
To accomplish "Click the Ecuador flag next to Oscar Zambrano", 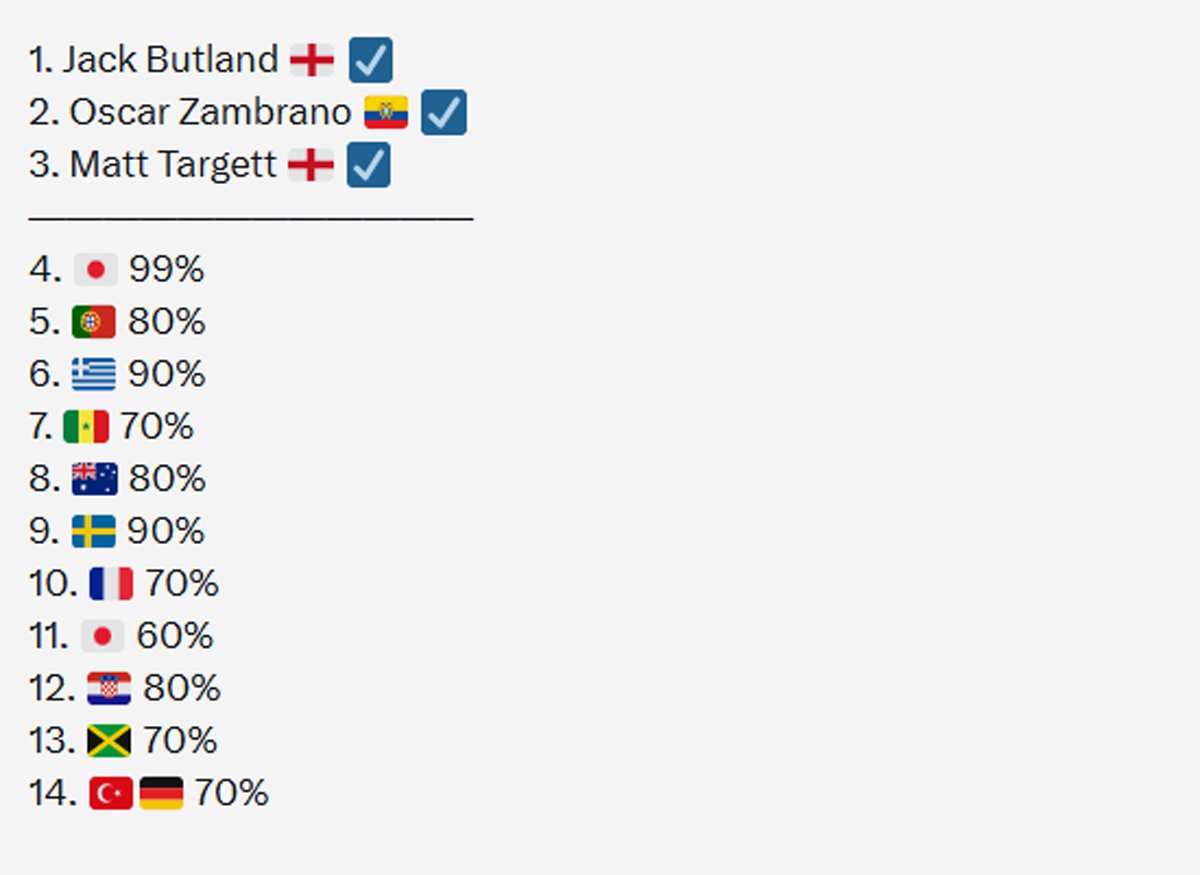I will point(386,112).
